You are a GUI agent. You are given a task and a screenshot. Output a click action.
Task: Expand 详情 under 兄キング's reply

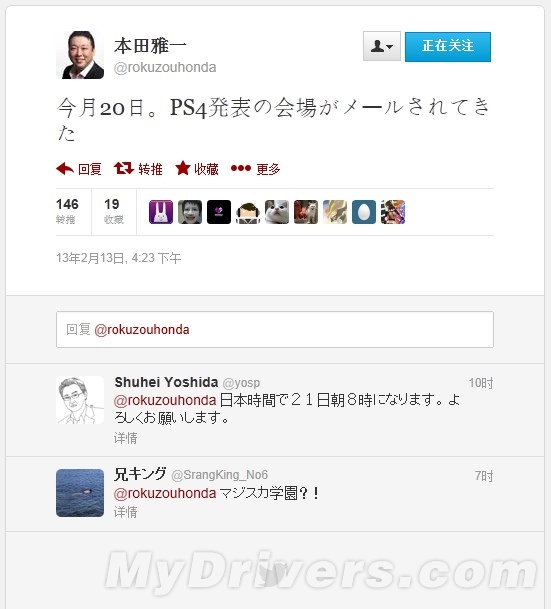click(125, 512)
